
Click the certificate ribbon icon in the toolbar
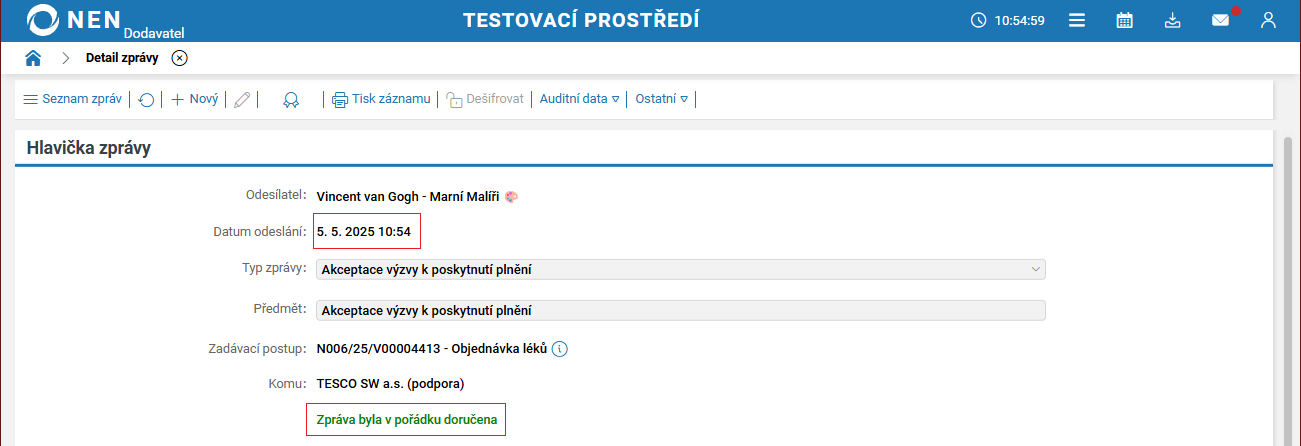291,100
